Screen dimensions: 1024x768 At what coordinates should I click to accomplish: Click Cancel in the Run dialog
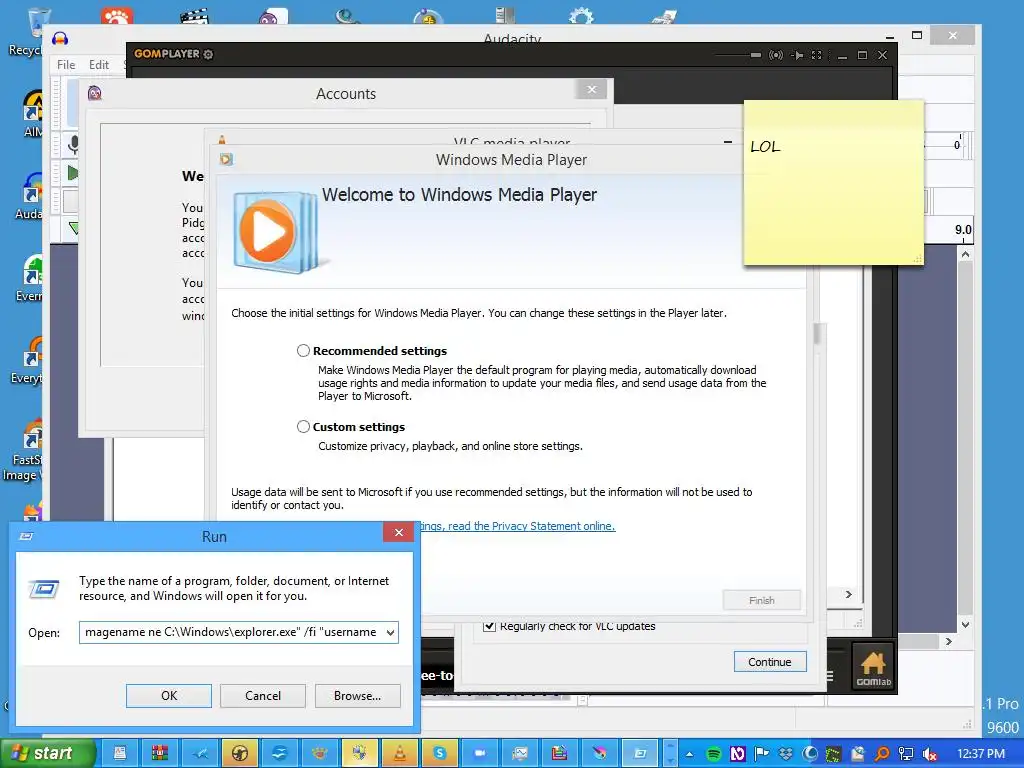263,696
